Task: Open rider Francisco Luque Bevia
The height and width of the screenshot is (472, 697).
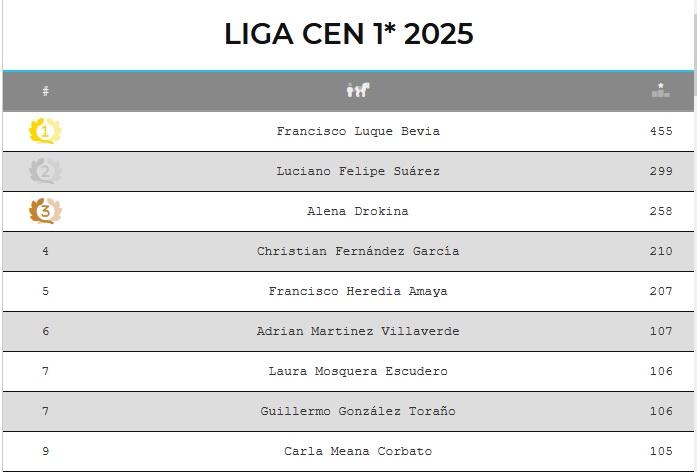Action: pyautogui.click(x=358, y=131)
